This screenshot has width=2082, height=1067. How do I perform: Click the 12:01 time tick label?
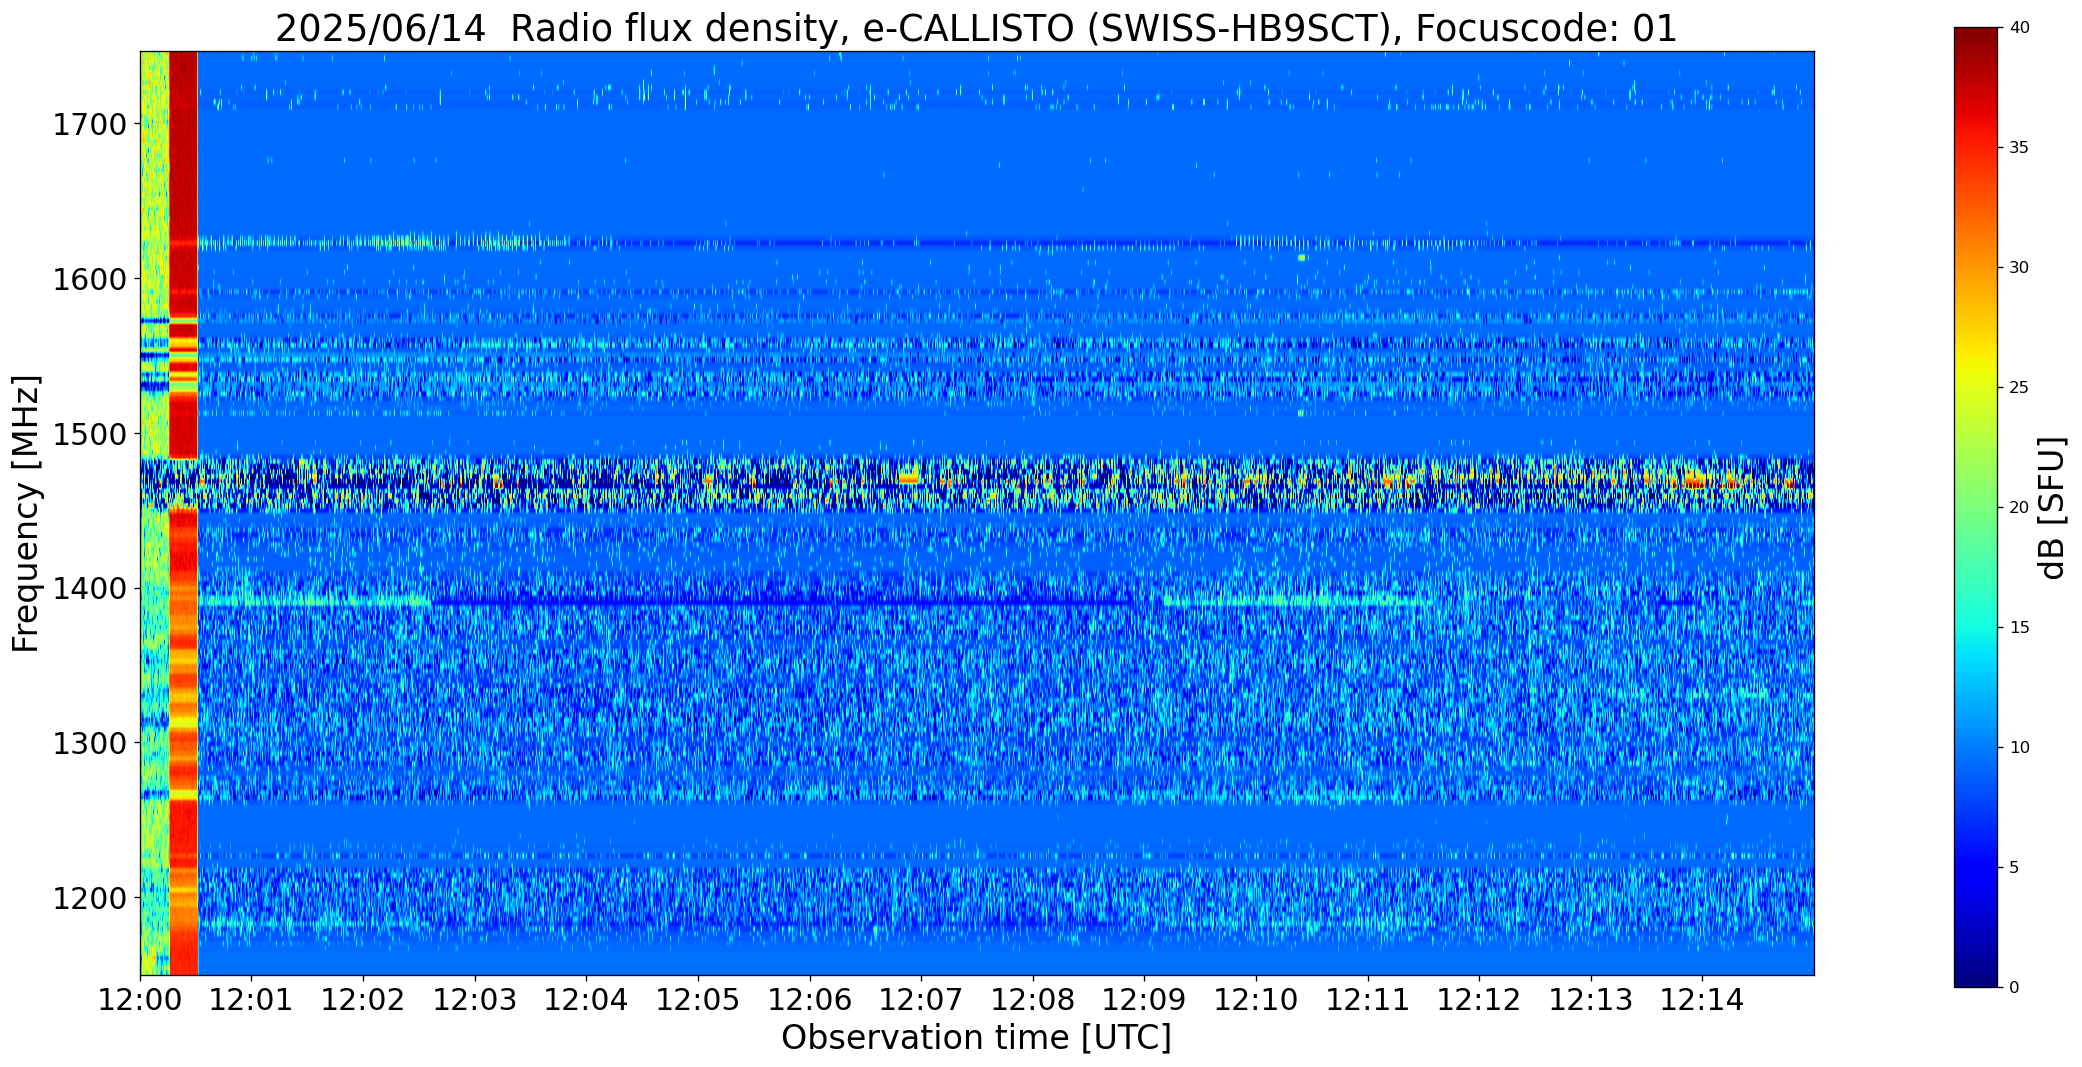(252, 1000)
